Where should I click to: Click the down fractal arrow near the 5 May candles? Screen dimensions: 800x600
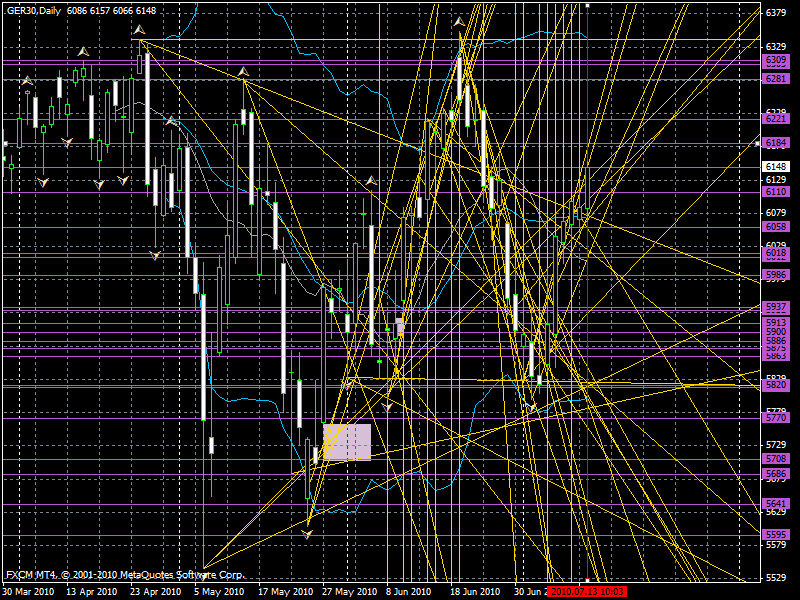pos(154,255)
